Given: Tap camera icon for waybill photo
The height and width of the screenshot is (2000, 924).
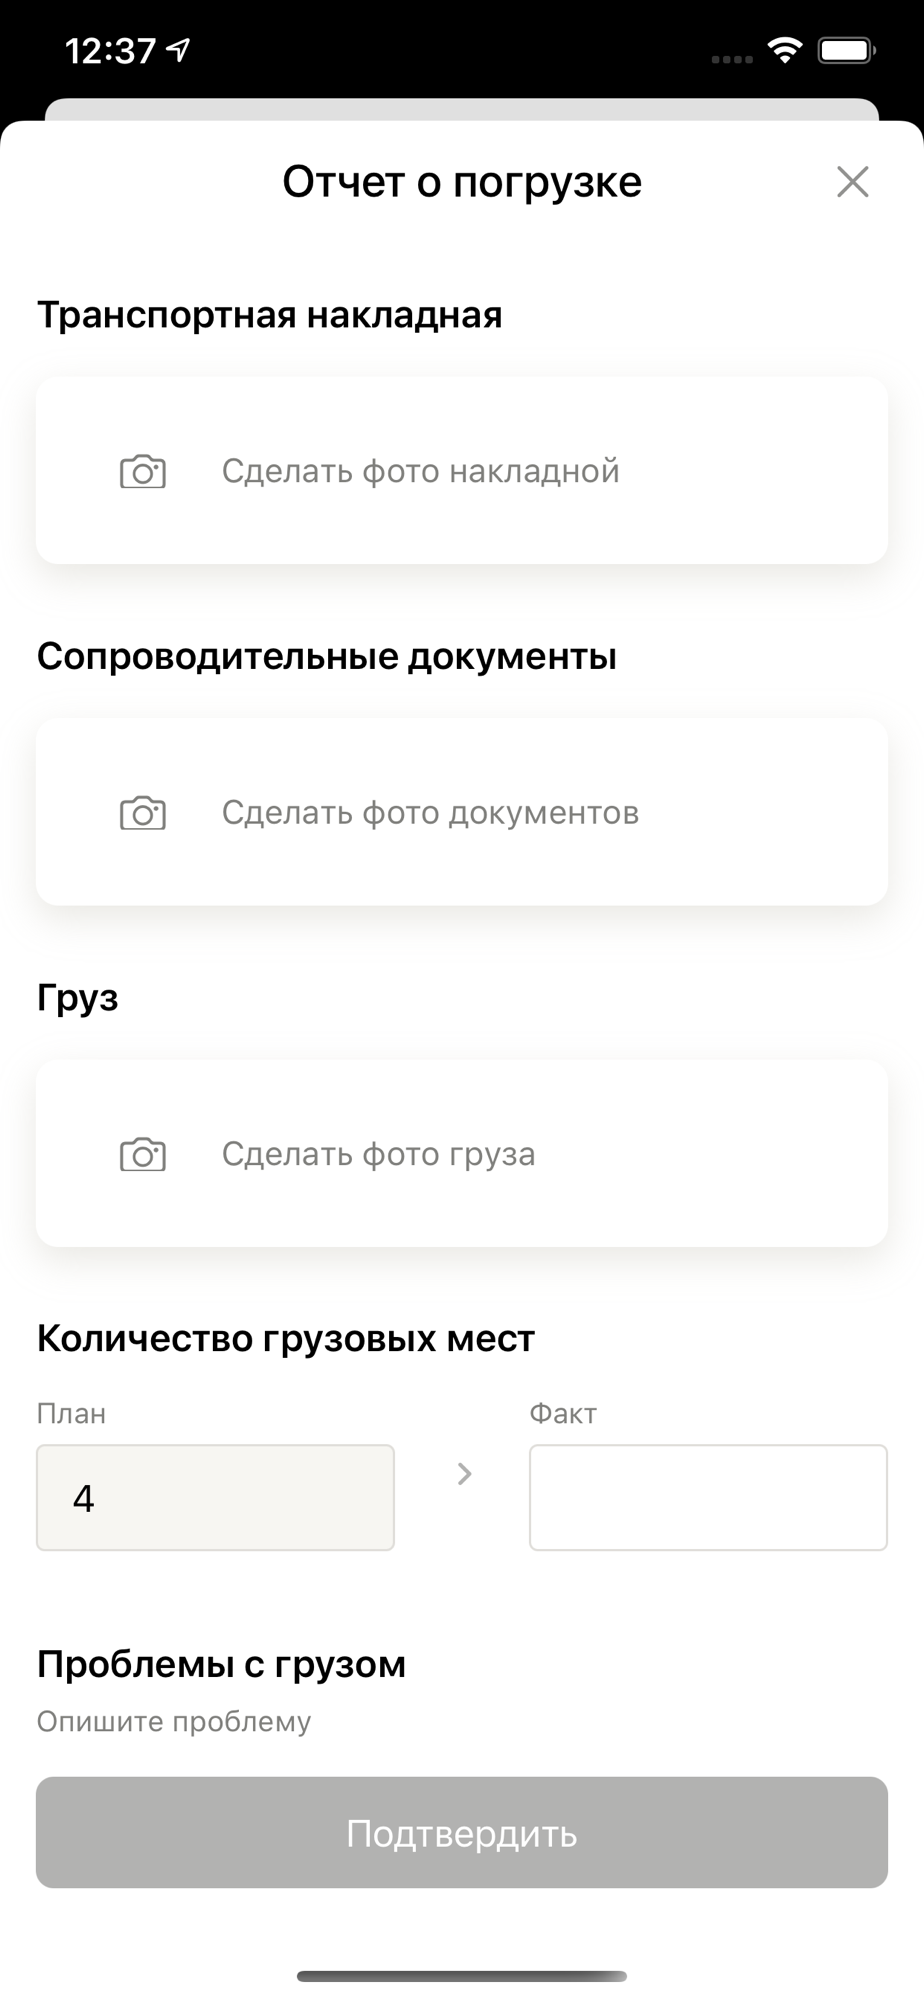Looking at the screenshot, I should (143, 471).
